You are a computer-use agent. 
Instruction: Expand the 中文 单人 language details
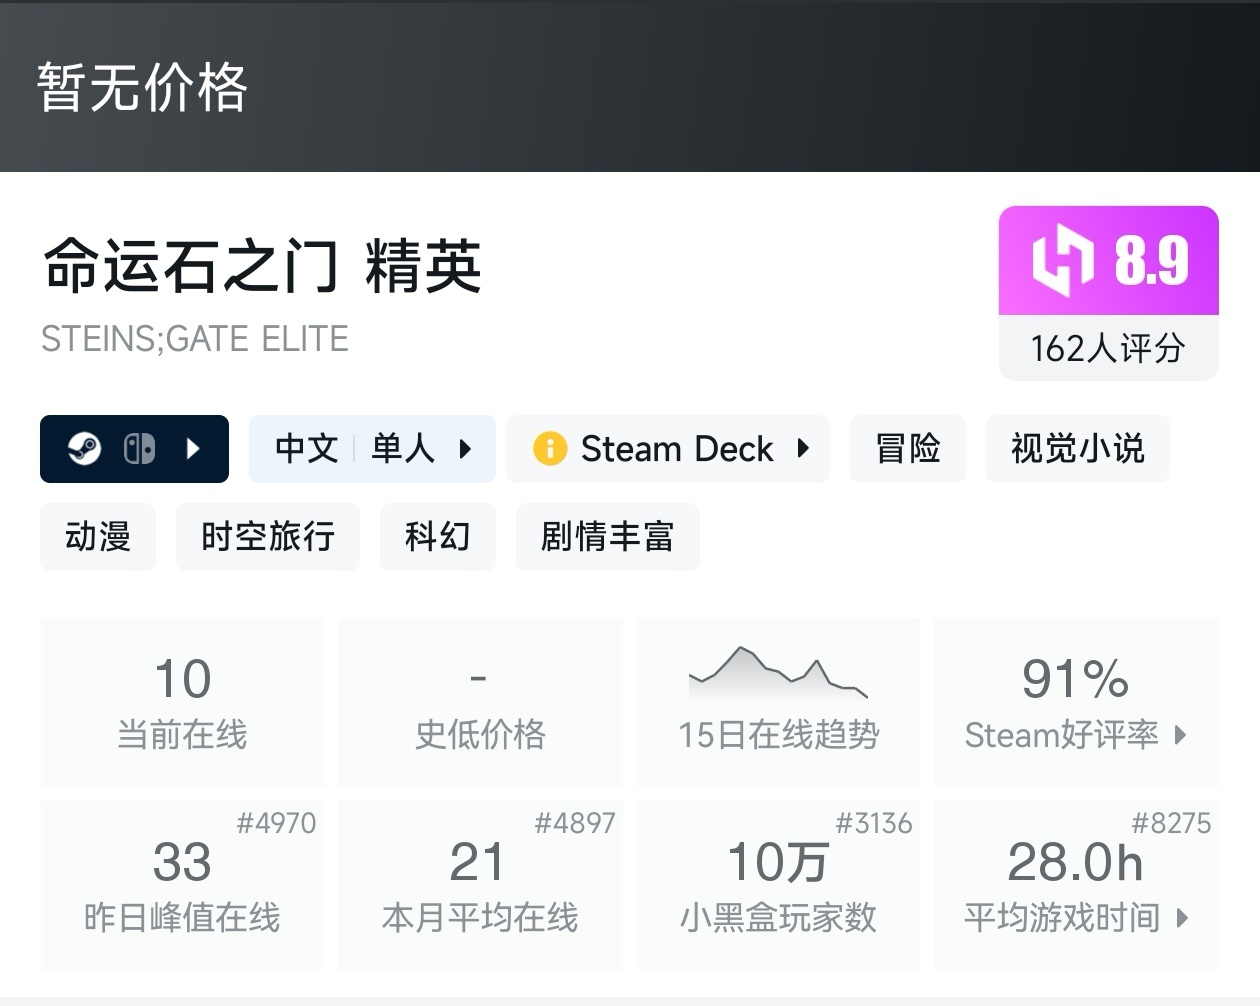[x=465, y=449]
